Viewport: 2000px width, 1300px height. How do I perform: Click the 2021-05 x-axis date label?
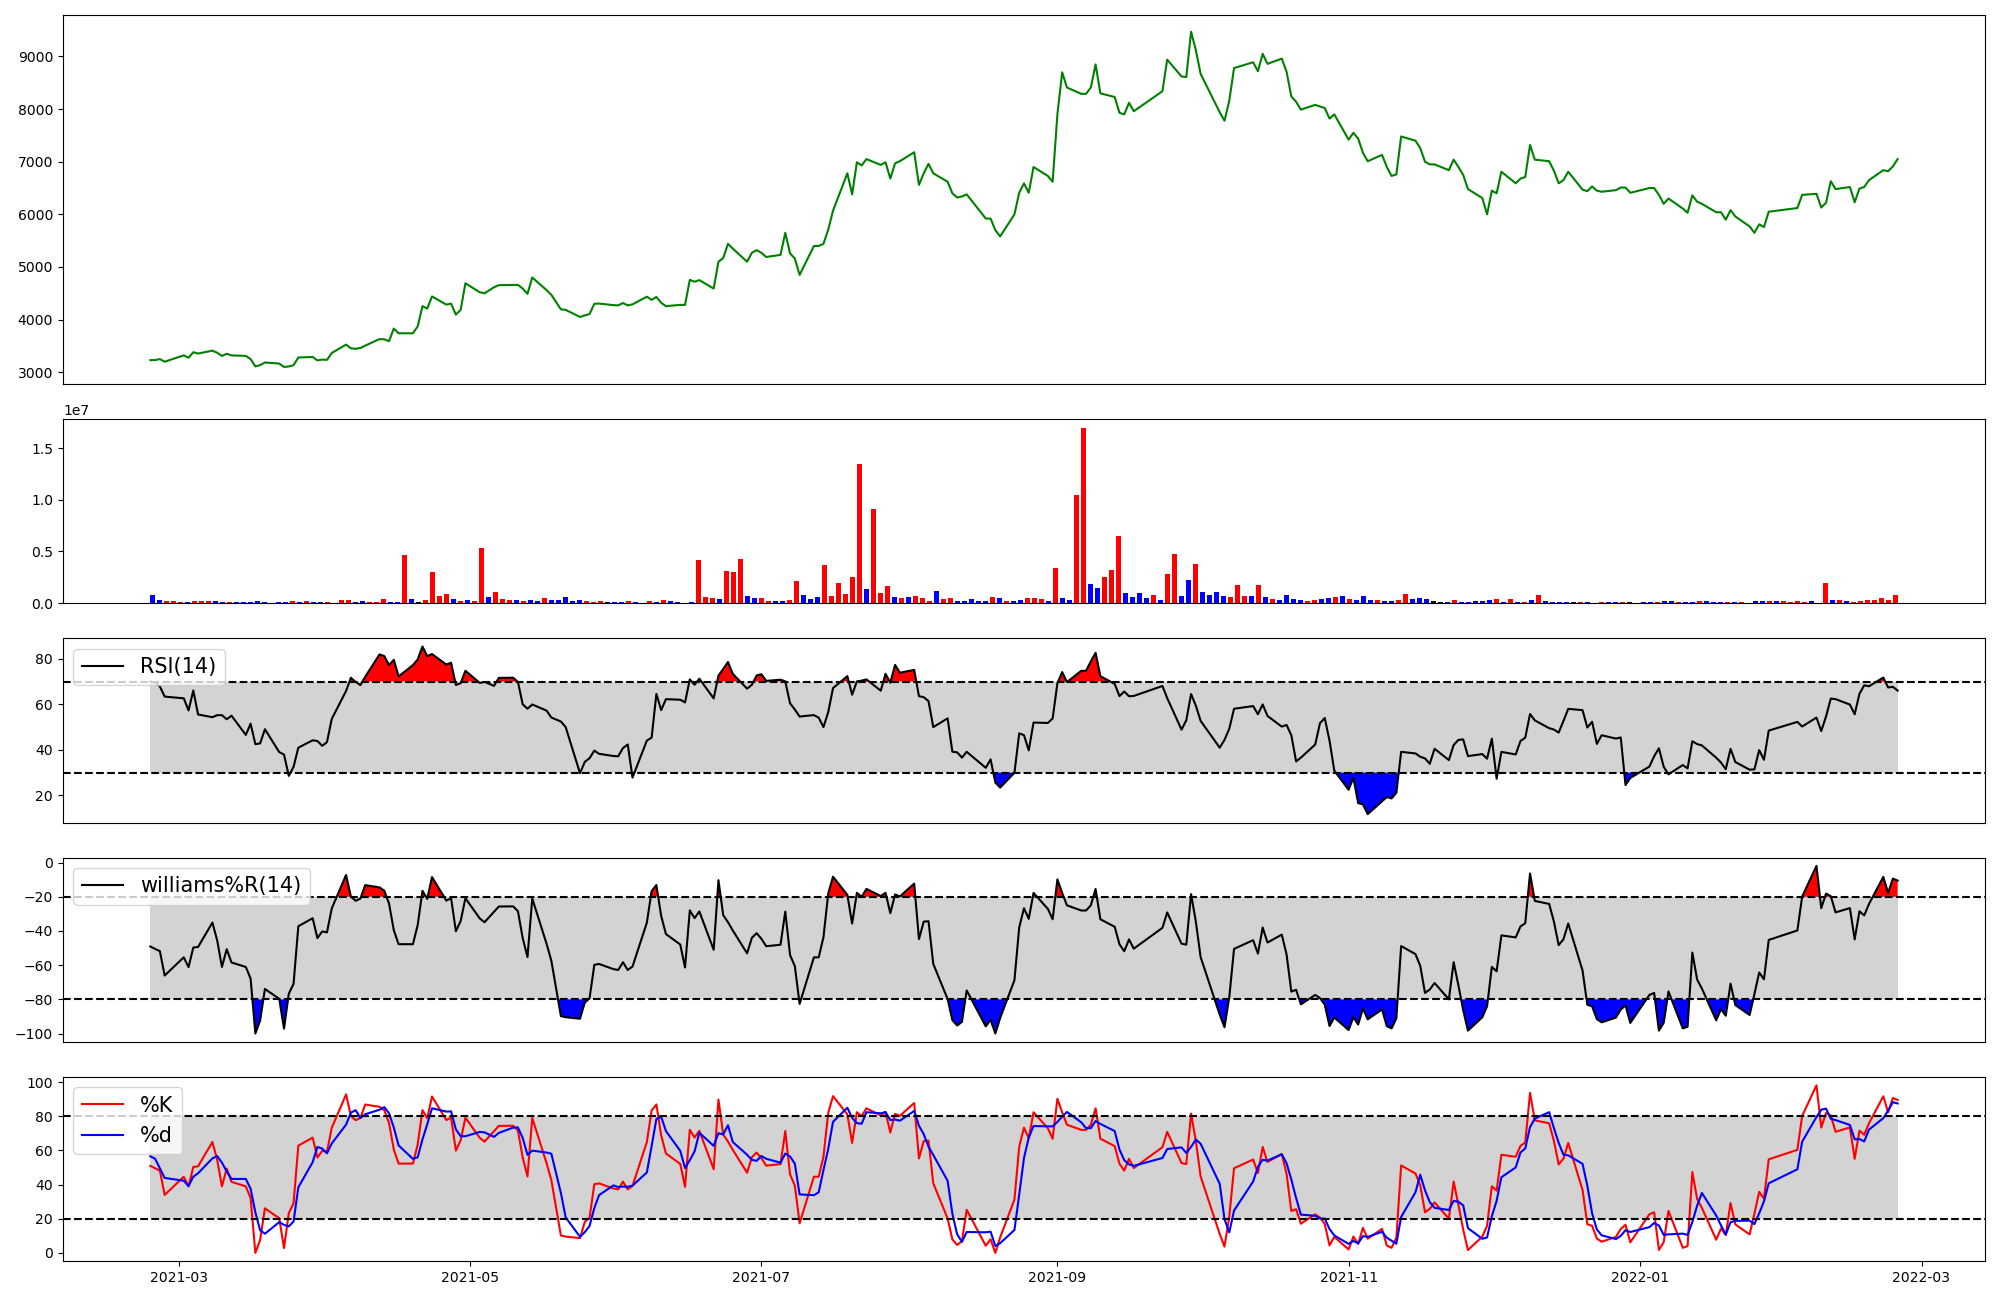(x=470, y=1276)
